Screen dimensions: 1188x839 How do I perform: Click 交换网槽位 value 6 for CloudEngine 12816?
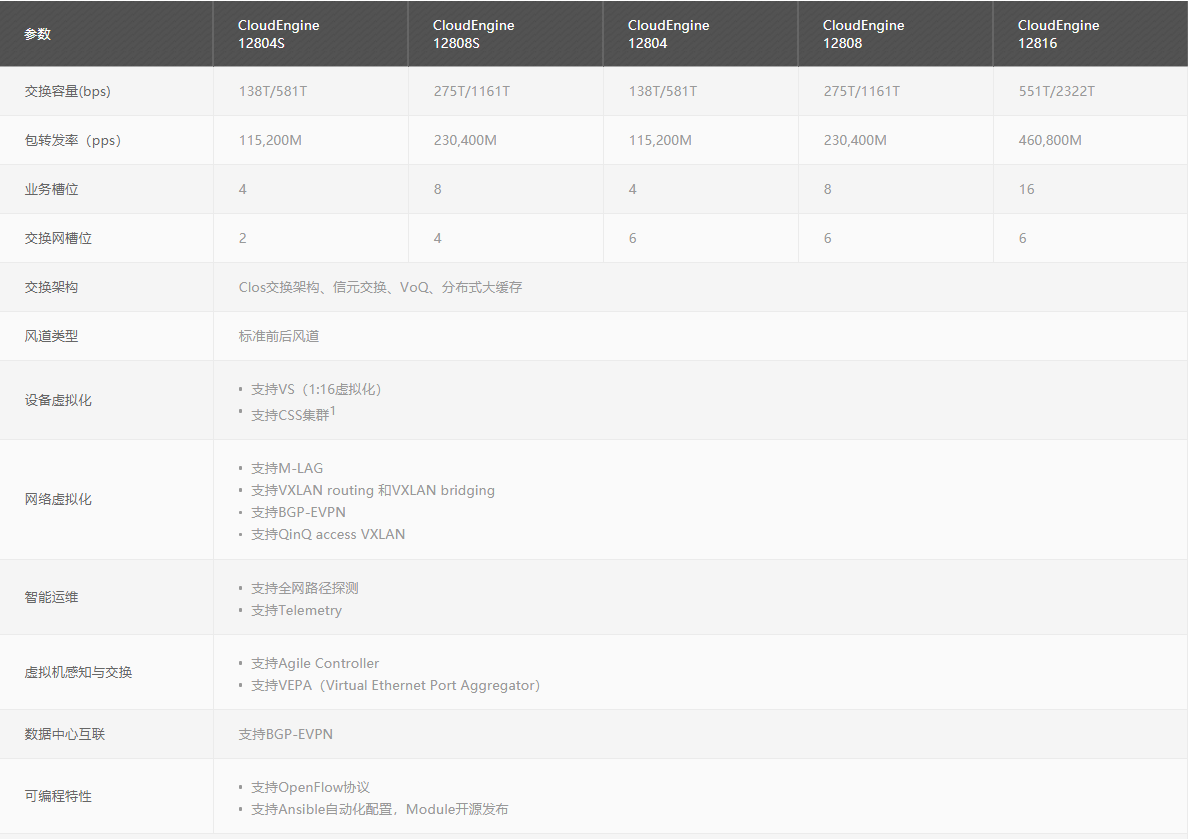(x=1022, y=238)
